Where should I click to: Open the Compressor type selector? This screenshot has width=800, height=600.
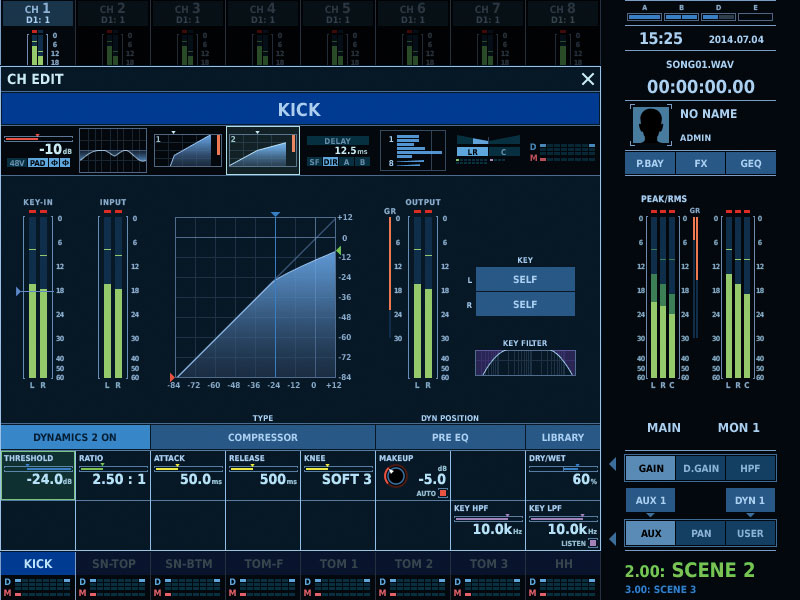pyautogui.click(x=263, y=437)
